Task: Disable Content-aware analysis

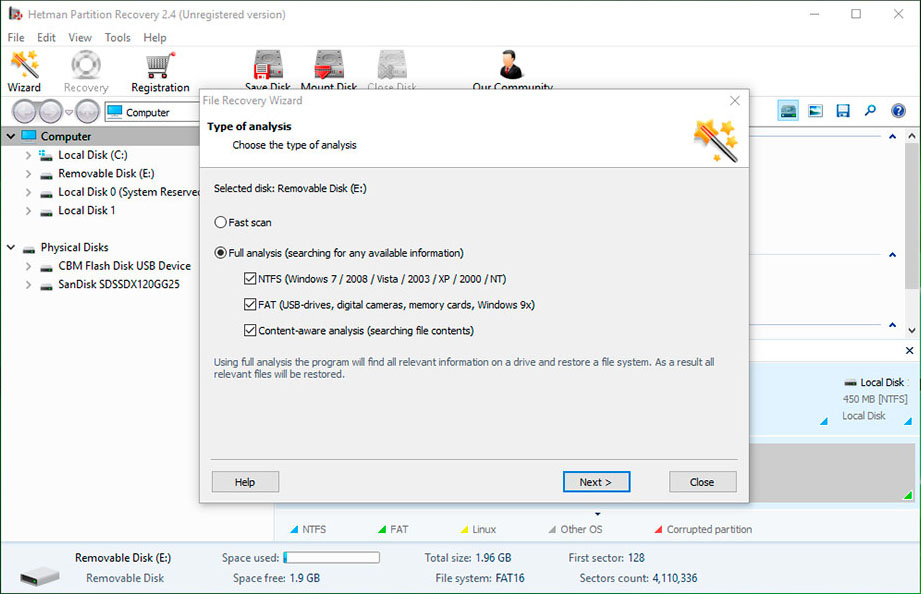Action: click(250, 330)
